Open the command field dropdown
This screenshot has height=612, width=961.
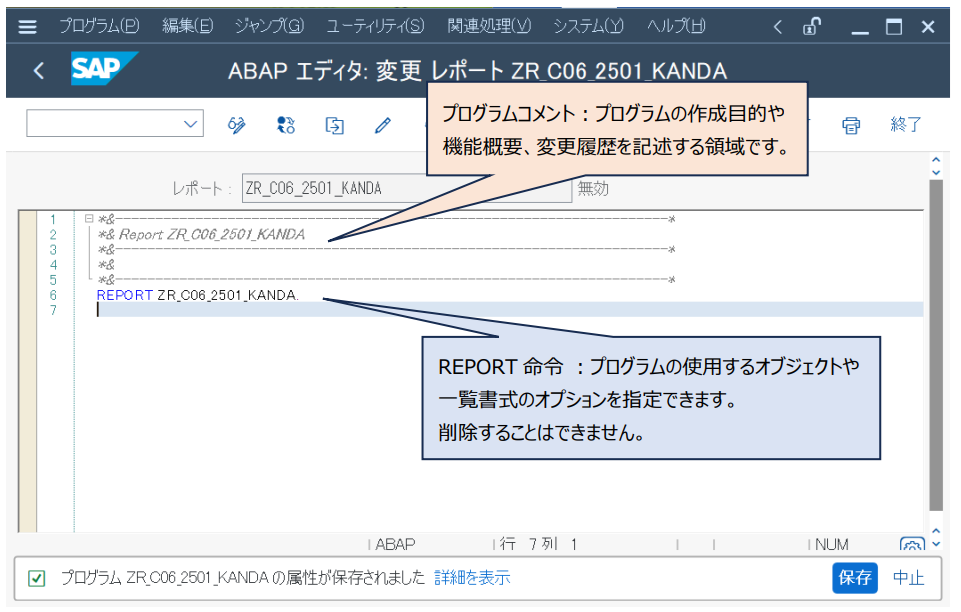[191, 124]
